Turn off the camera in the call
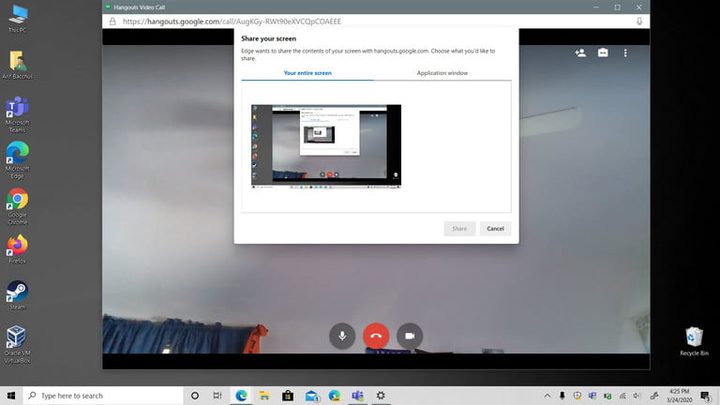720x405 pixels. [410, 336]
